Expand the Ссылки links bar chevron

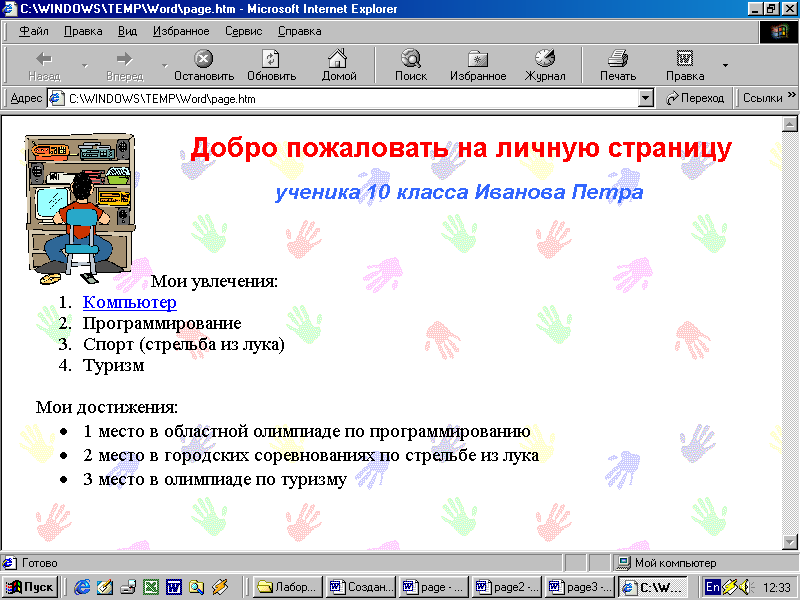point(792,95)
